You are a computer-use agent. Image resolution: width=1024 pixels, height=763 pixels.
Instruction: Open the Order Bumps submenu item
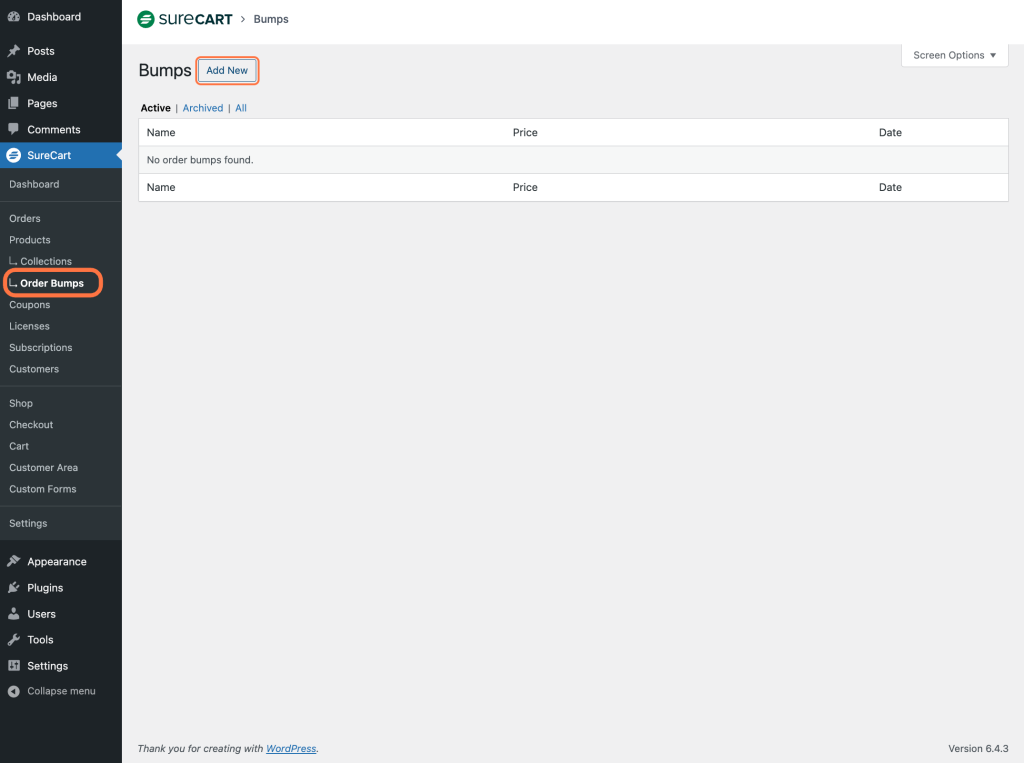point(52,283)
